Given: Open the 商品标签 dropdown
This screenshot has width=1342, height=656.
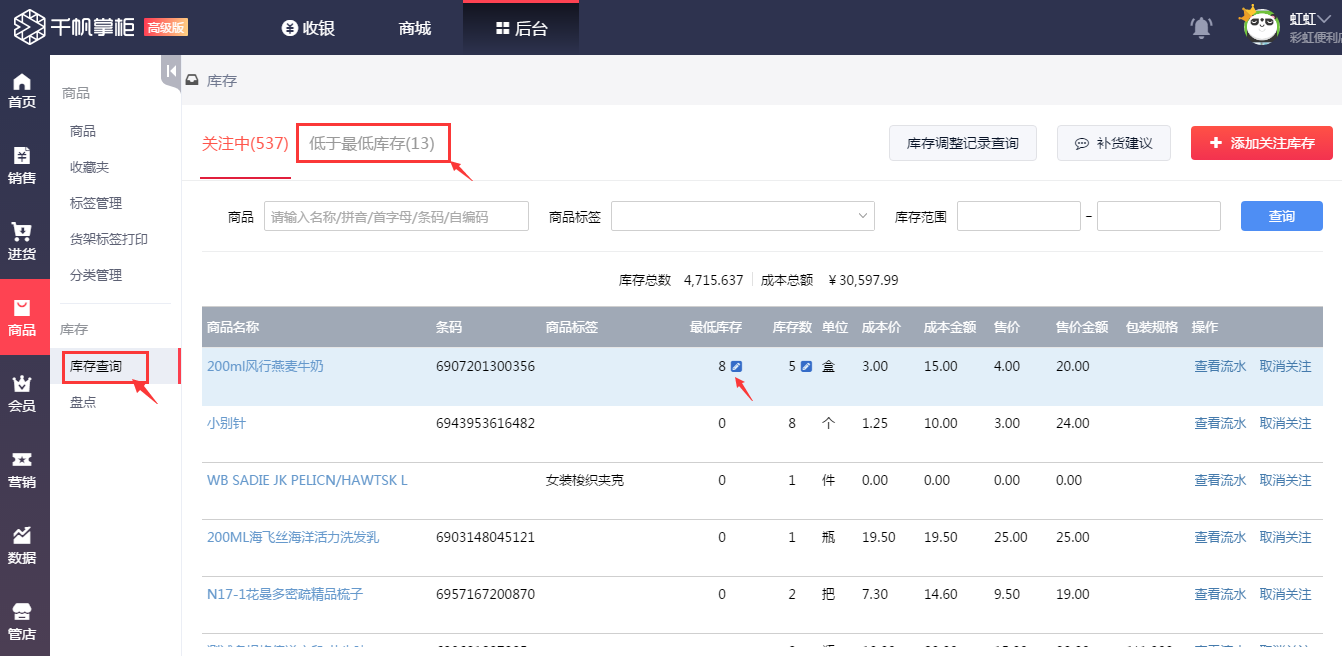Looking at the screenshot, I should 742,216.
